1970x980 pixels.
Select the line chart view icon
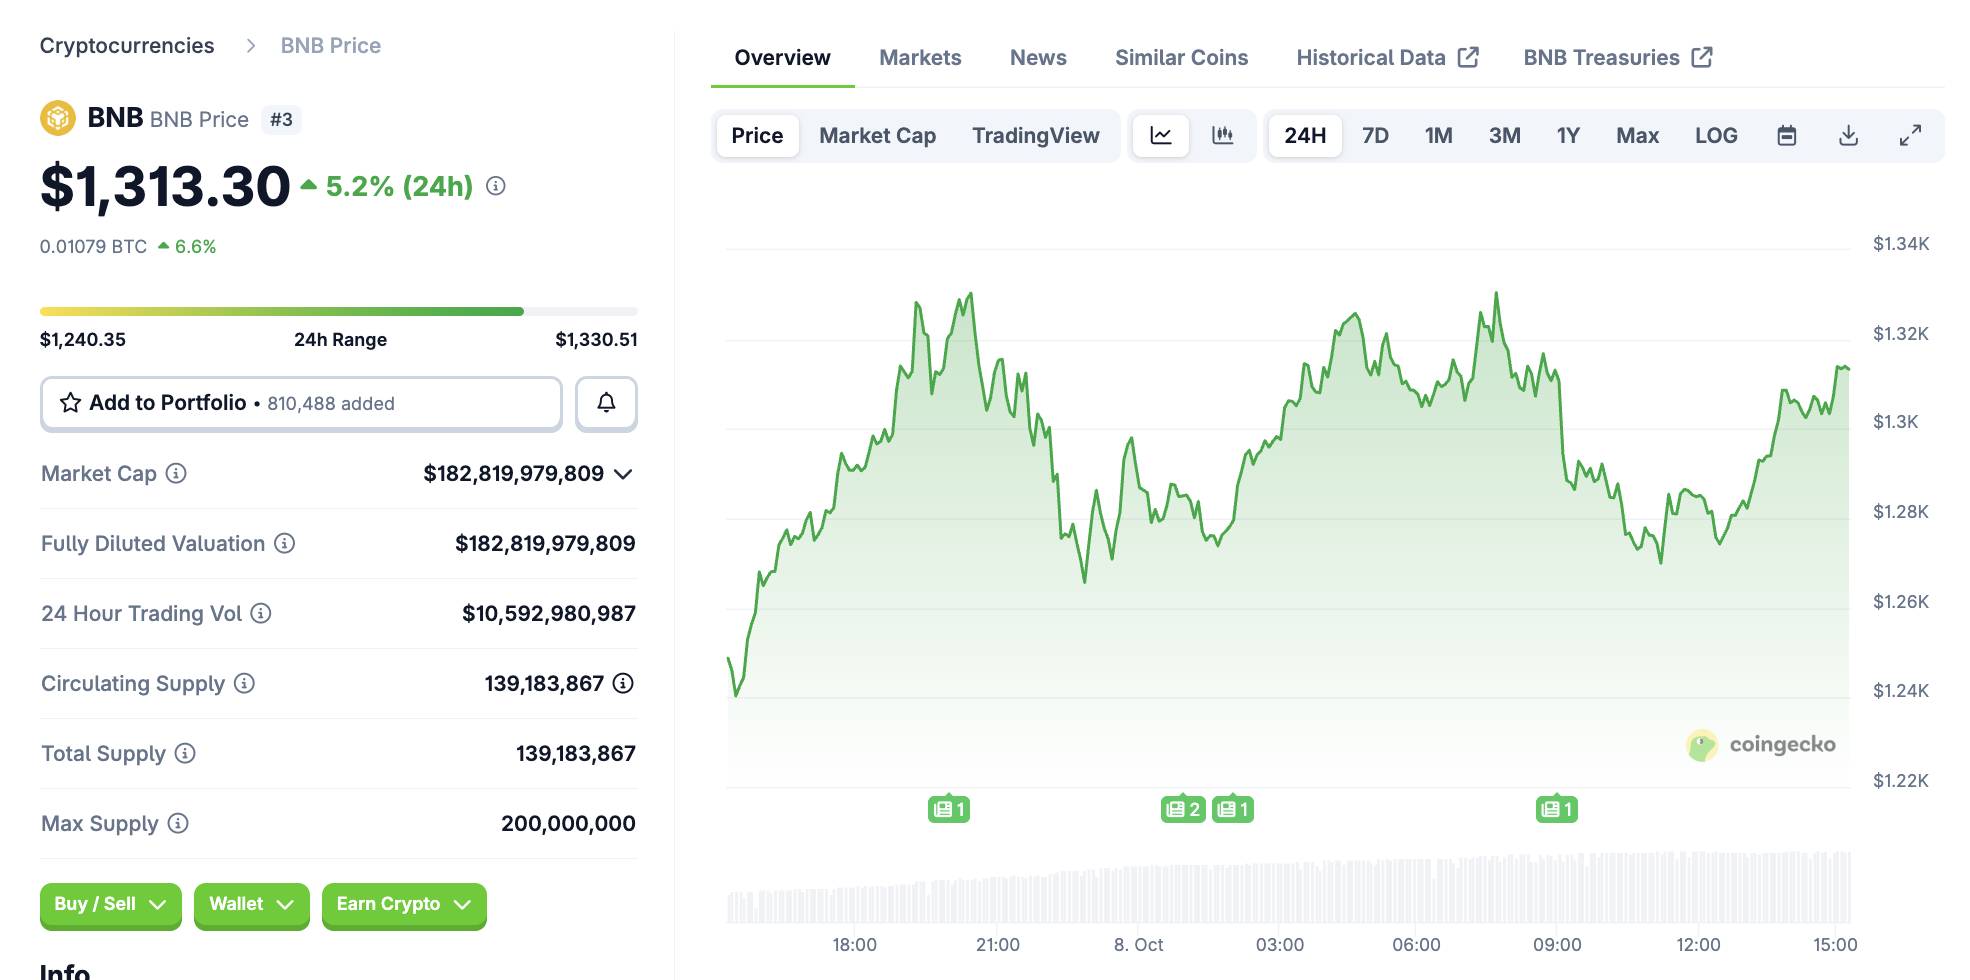pyautogui.click(x=1161, y=136)
